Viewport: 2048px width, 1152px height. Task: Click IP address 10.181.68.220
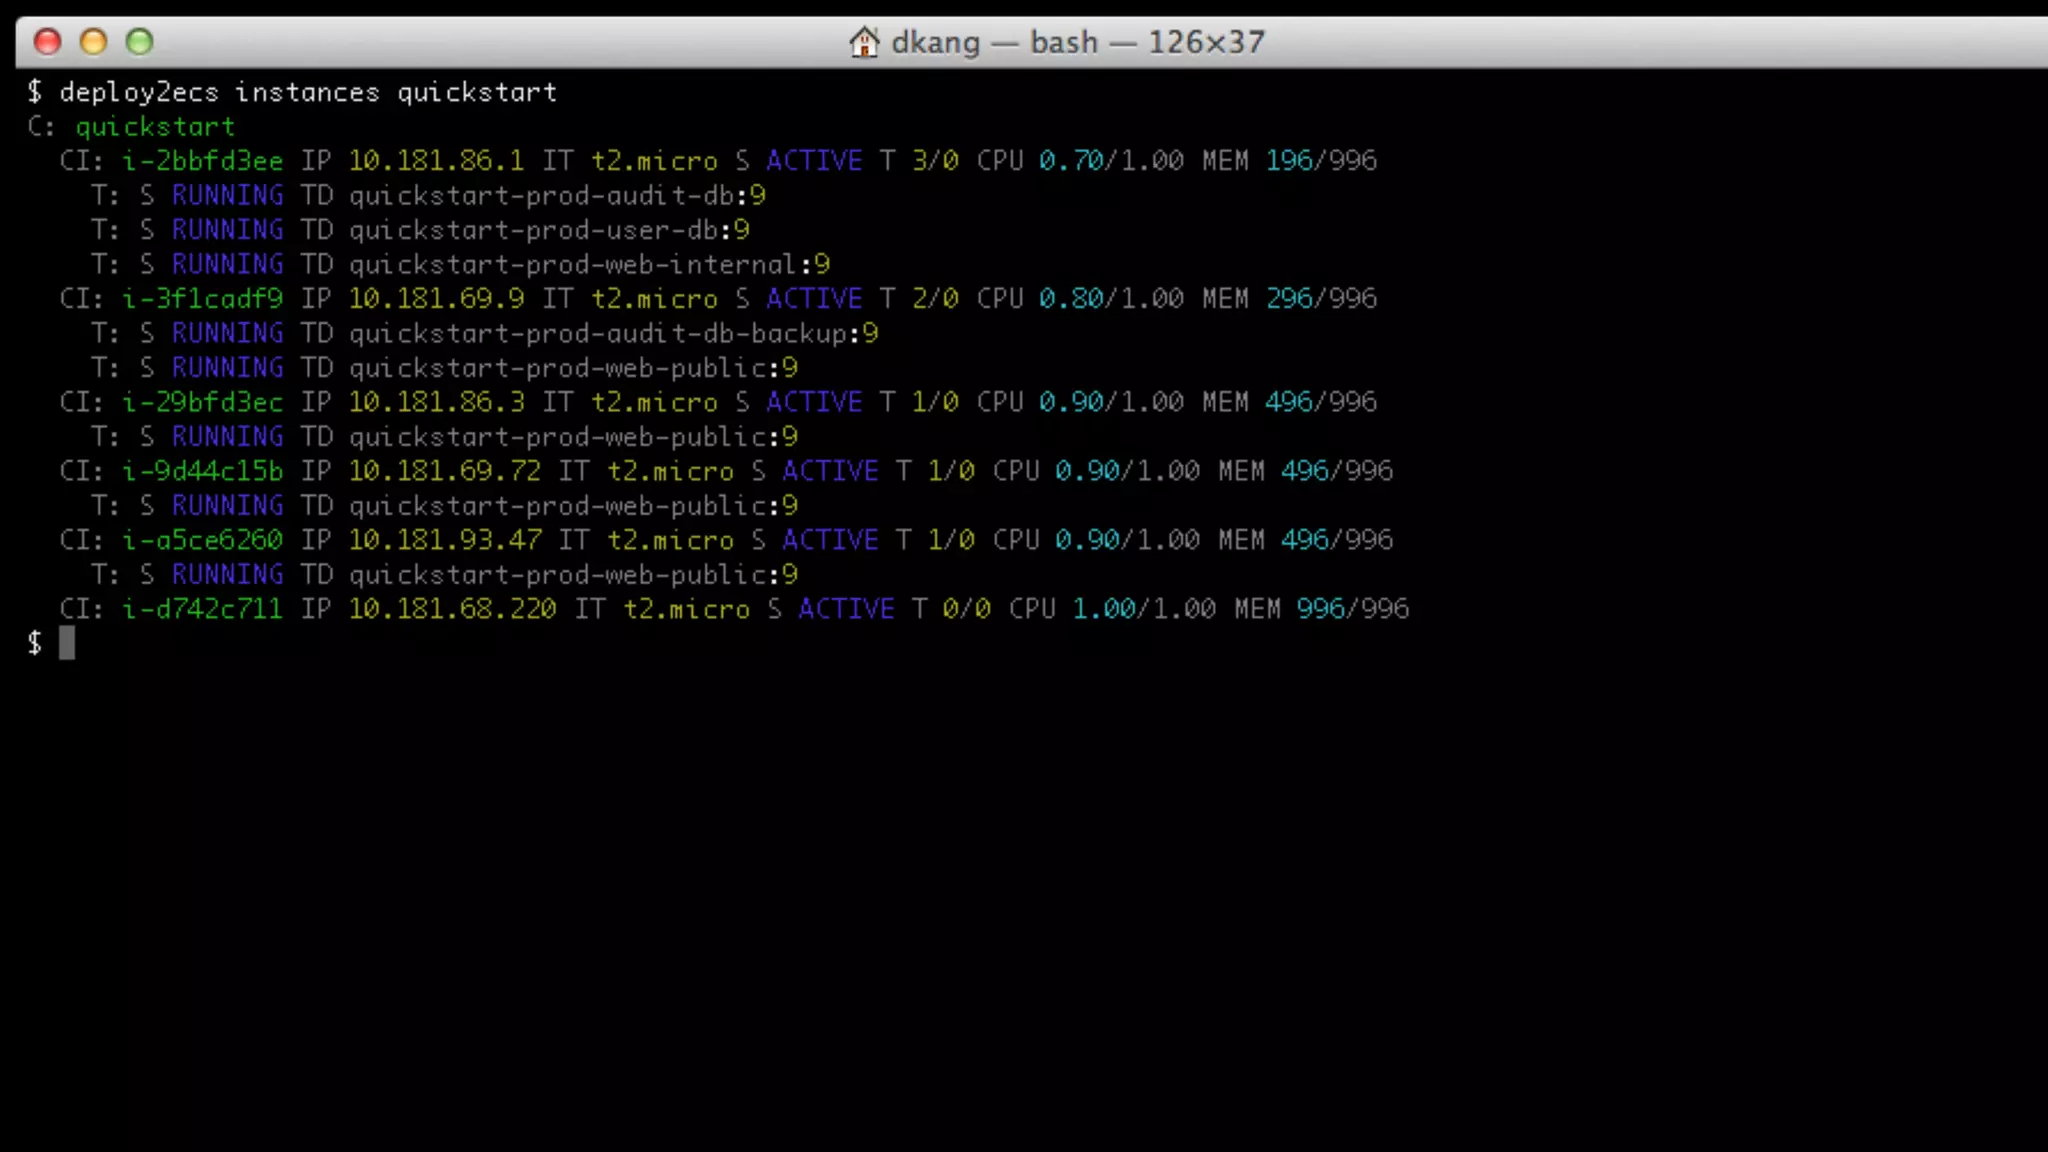pos(452,609)
